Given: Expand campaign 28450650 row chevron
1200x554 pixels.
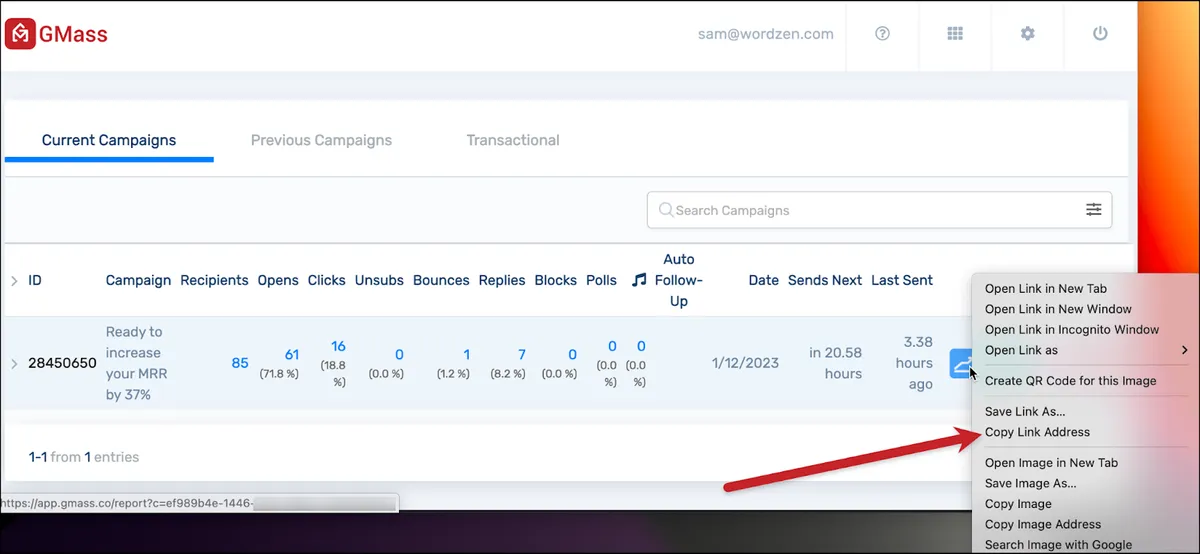Looking at the screenshot, I should 14,363.
